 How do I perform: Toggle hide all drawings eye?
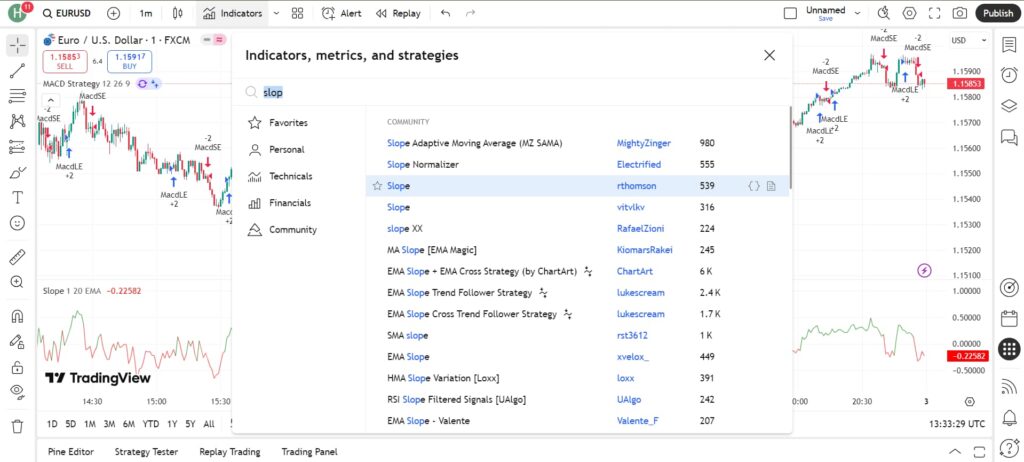point(18,392)
